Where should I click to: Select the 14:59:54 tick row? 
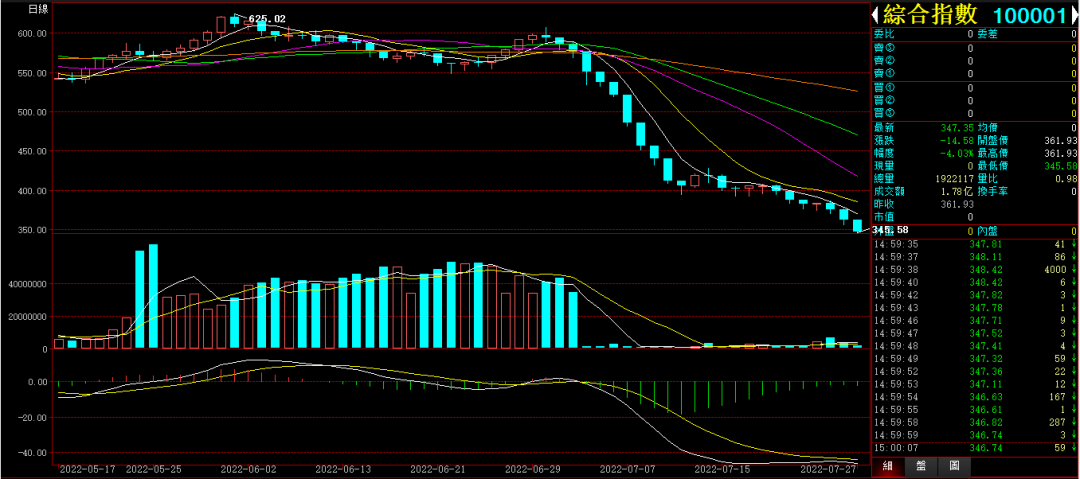coord(975,397)
